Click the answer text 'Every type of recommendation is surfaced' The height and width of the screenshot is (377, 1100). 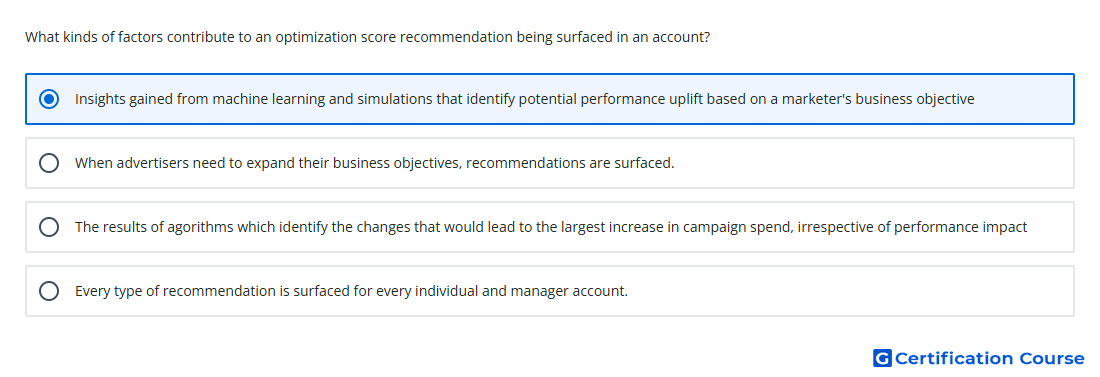351,291
